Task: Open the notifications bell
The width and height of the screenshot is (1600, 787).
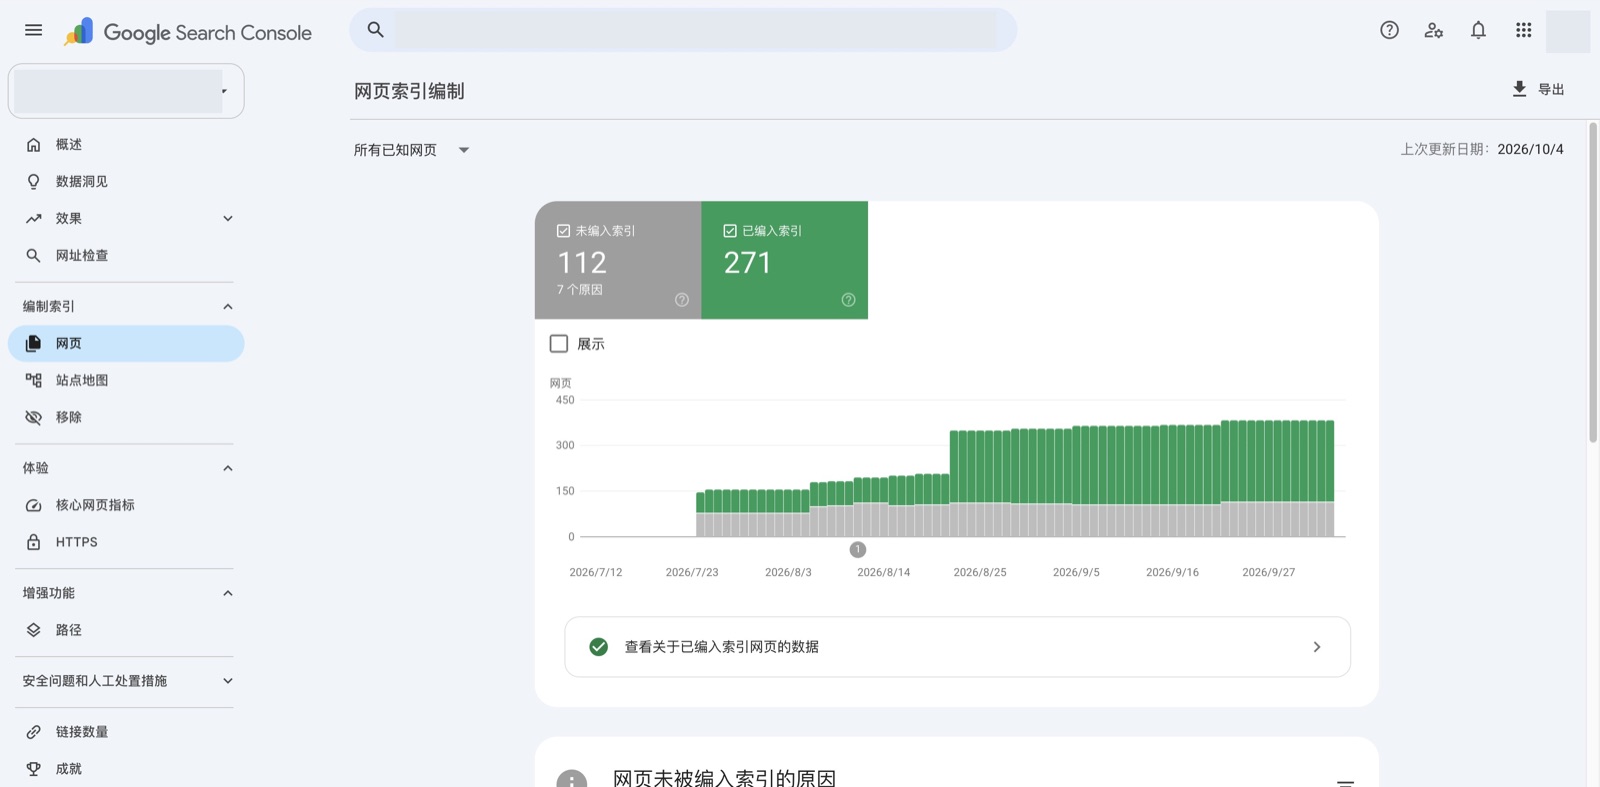Action: click(x=1478, y=30)
